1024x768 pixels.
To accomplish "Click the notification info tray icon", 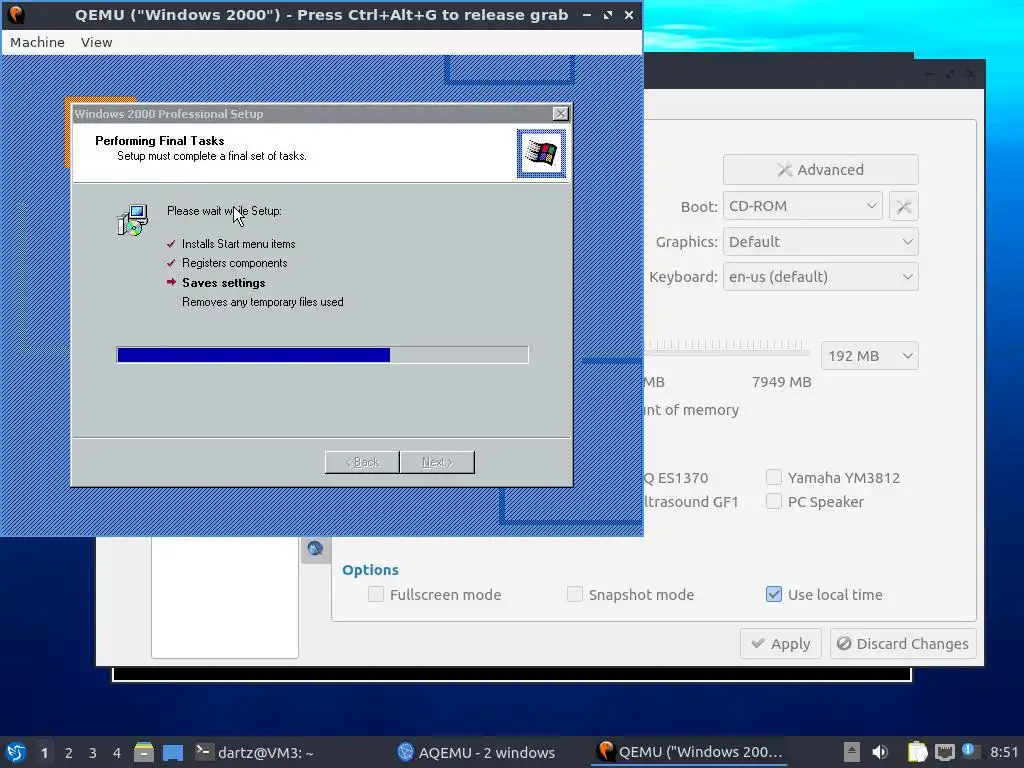I will (x=968, y=750).
